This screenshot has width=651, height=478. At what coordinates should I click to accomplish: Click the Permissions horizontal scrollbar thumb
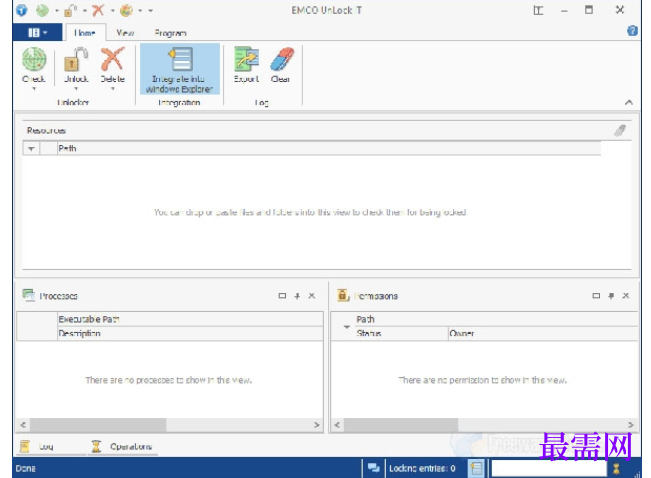[401, 425]
